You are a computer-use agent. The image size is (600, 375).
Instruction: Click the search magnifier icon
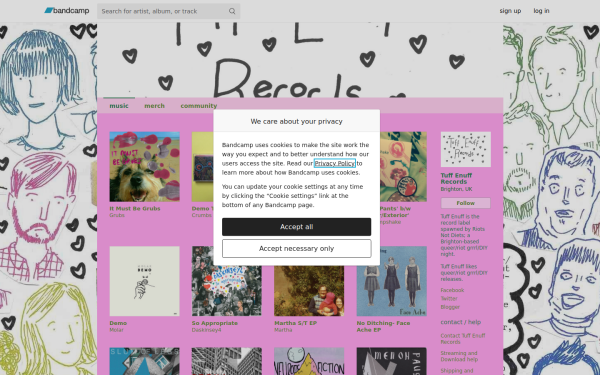pos(232,11)
